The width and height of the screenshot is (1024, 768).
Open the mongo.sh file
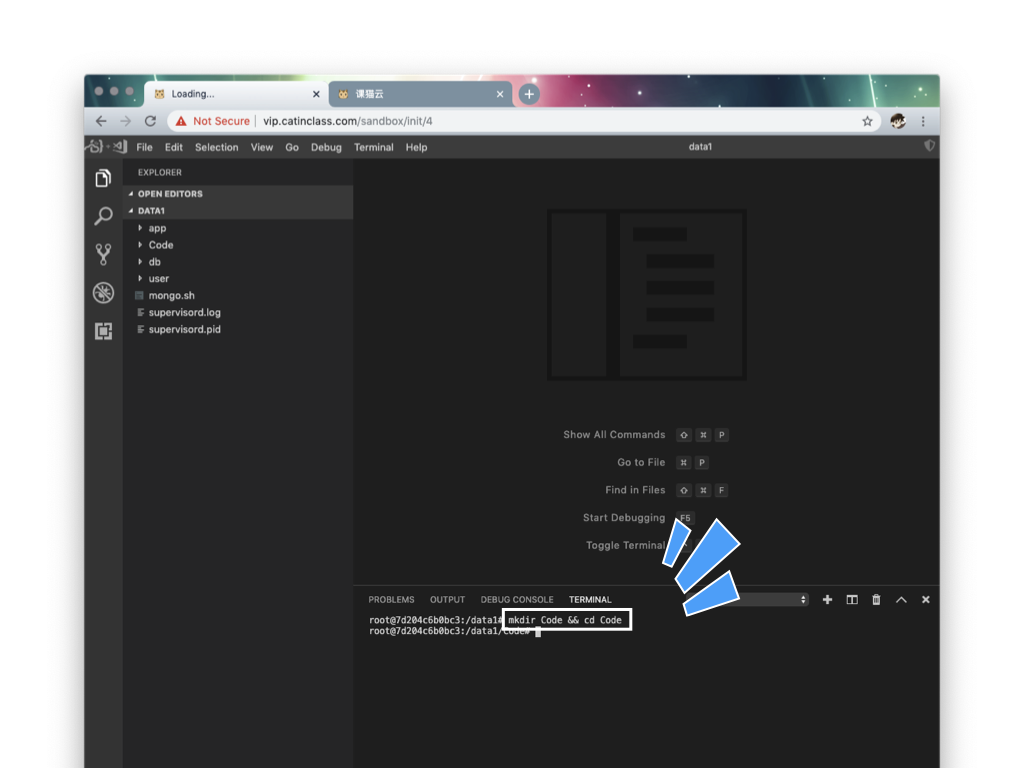(171, 296)
